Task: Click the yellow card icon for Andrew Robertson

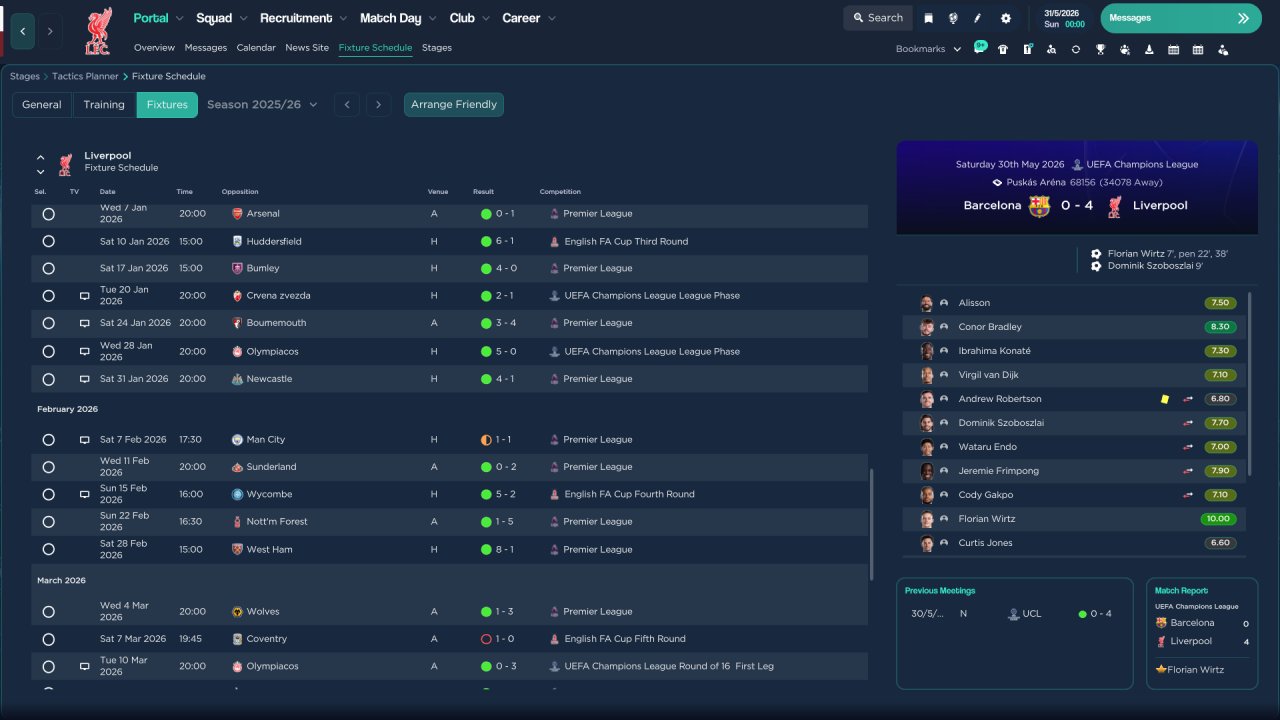Action: (x=1165, y=399)
